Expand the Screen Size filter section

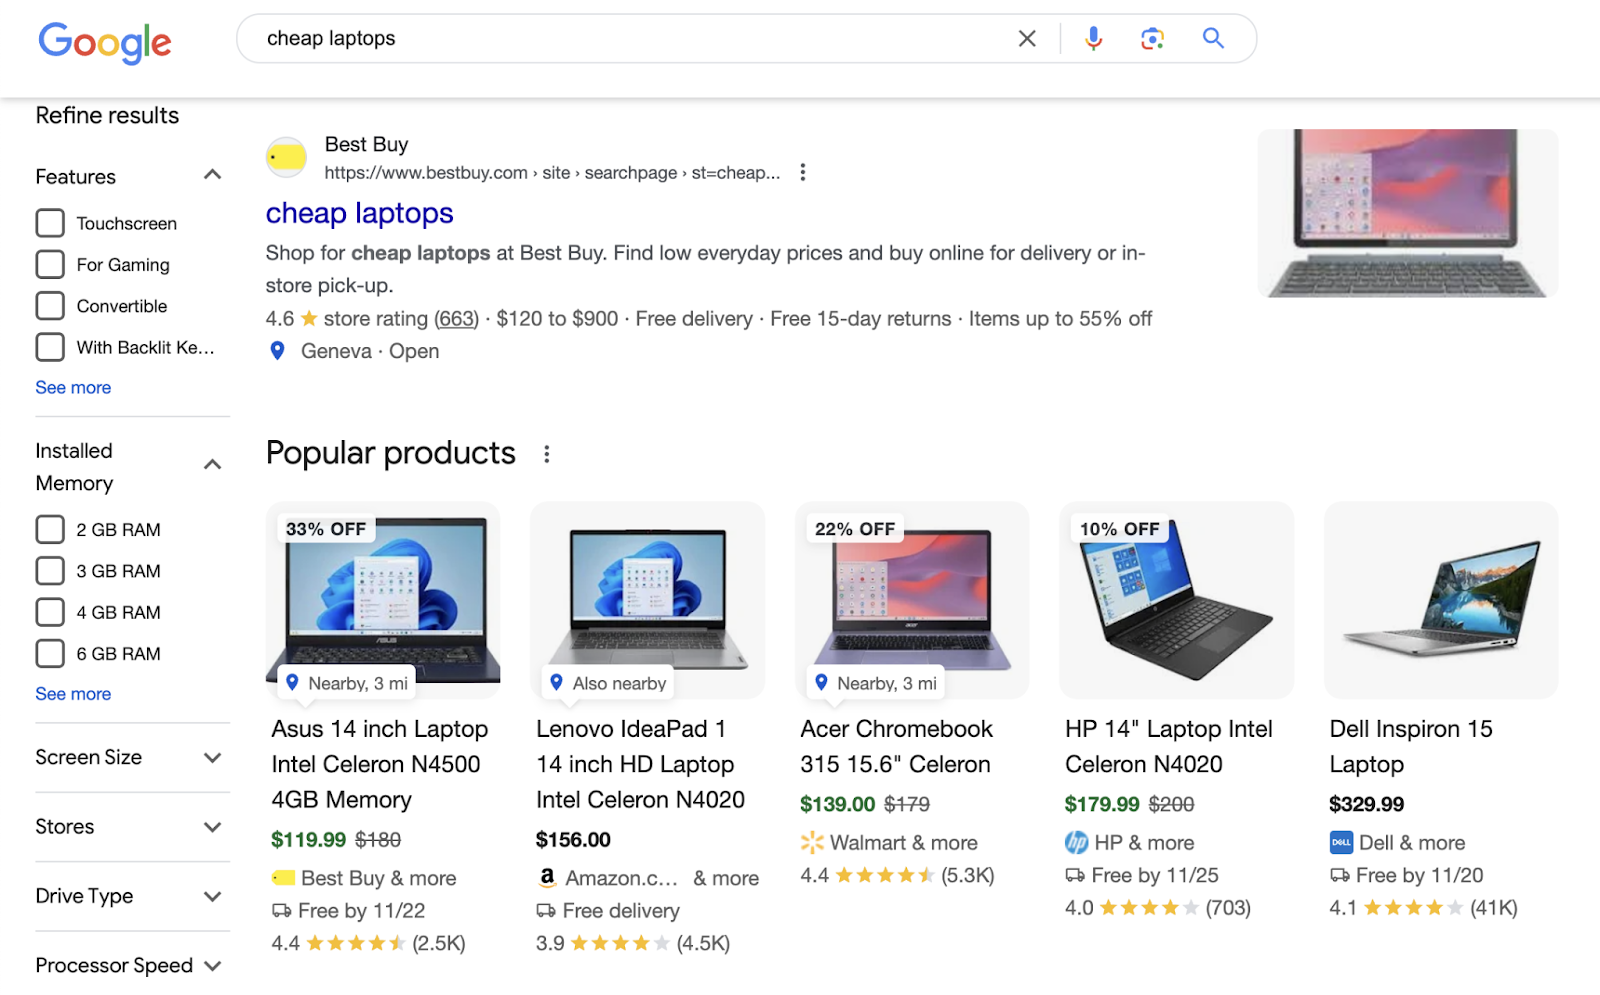[212, 757]
